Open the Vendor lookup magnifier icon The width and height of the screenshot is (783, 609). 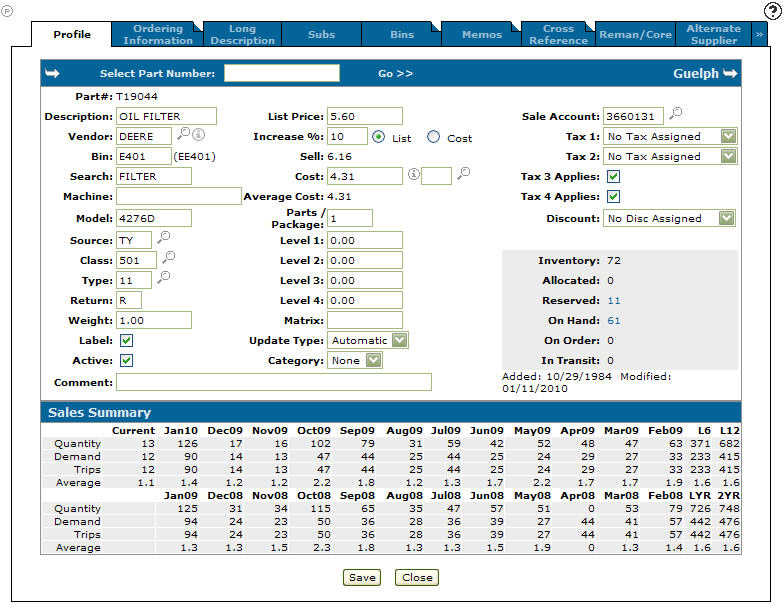point(184,133)
